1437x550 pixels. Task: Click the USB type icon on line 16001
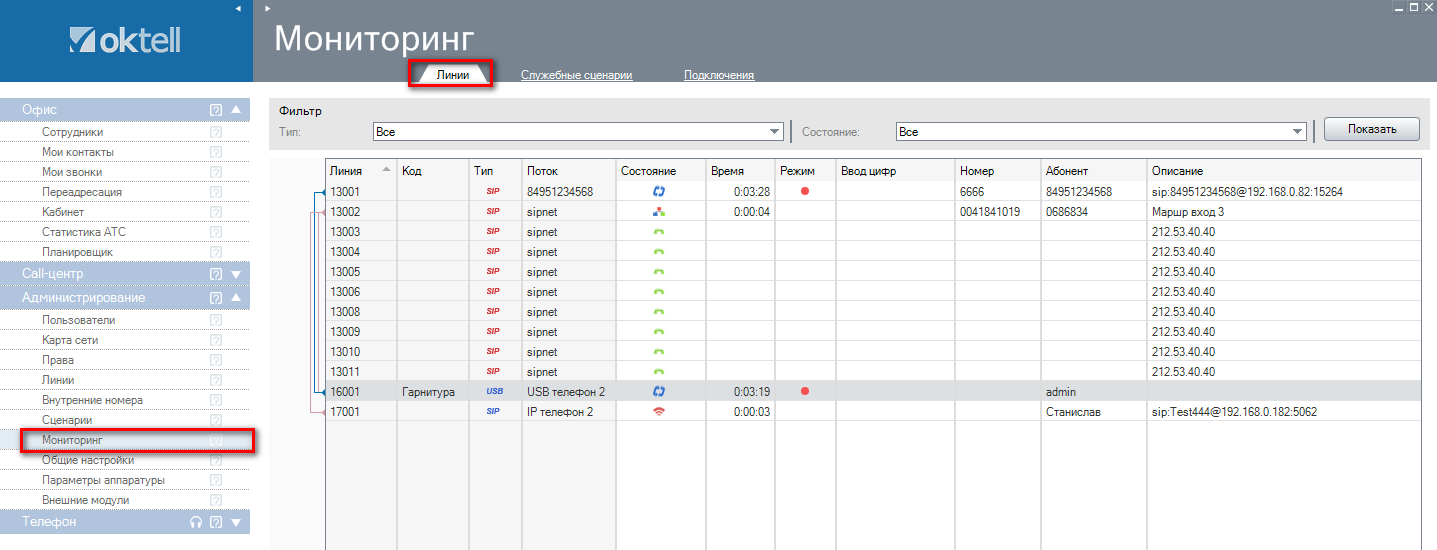(495, 392)
